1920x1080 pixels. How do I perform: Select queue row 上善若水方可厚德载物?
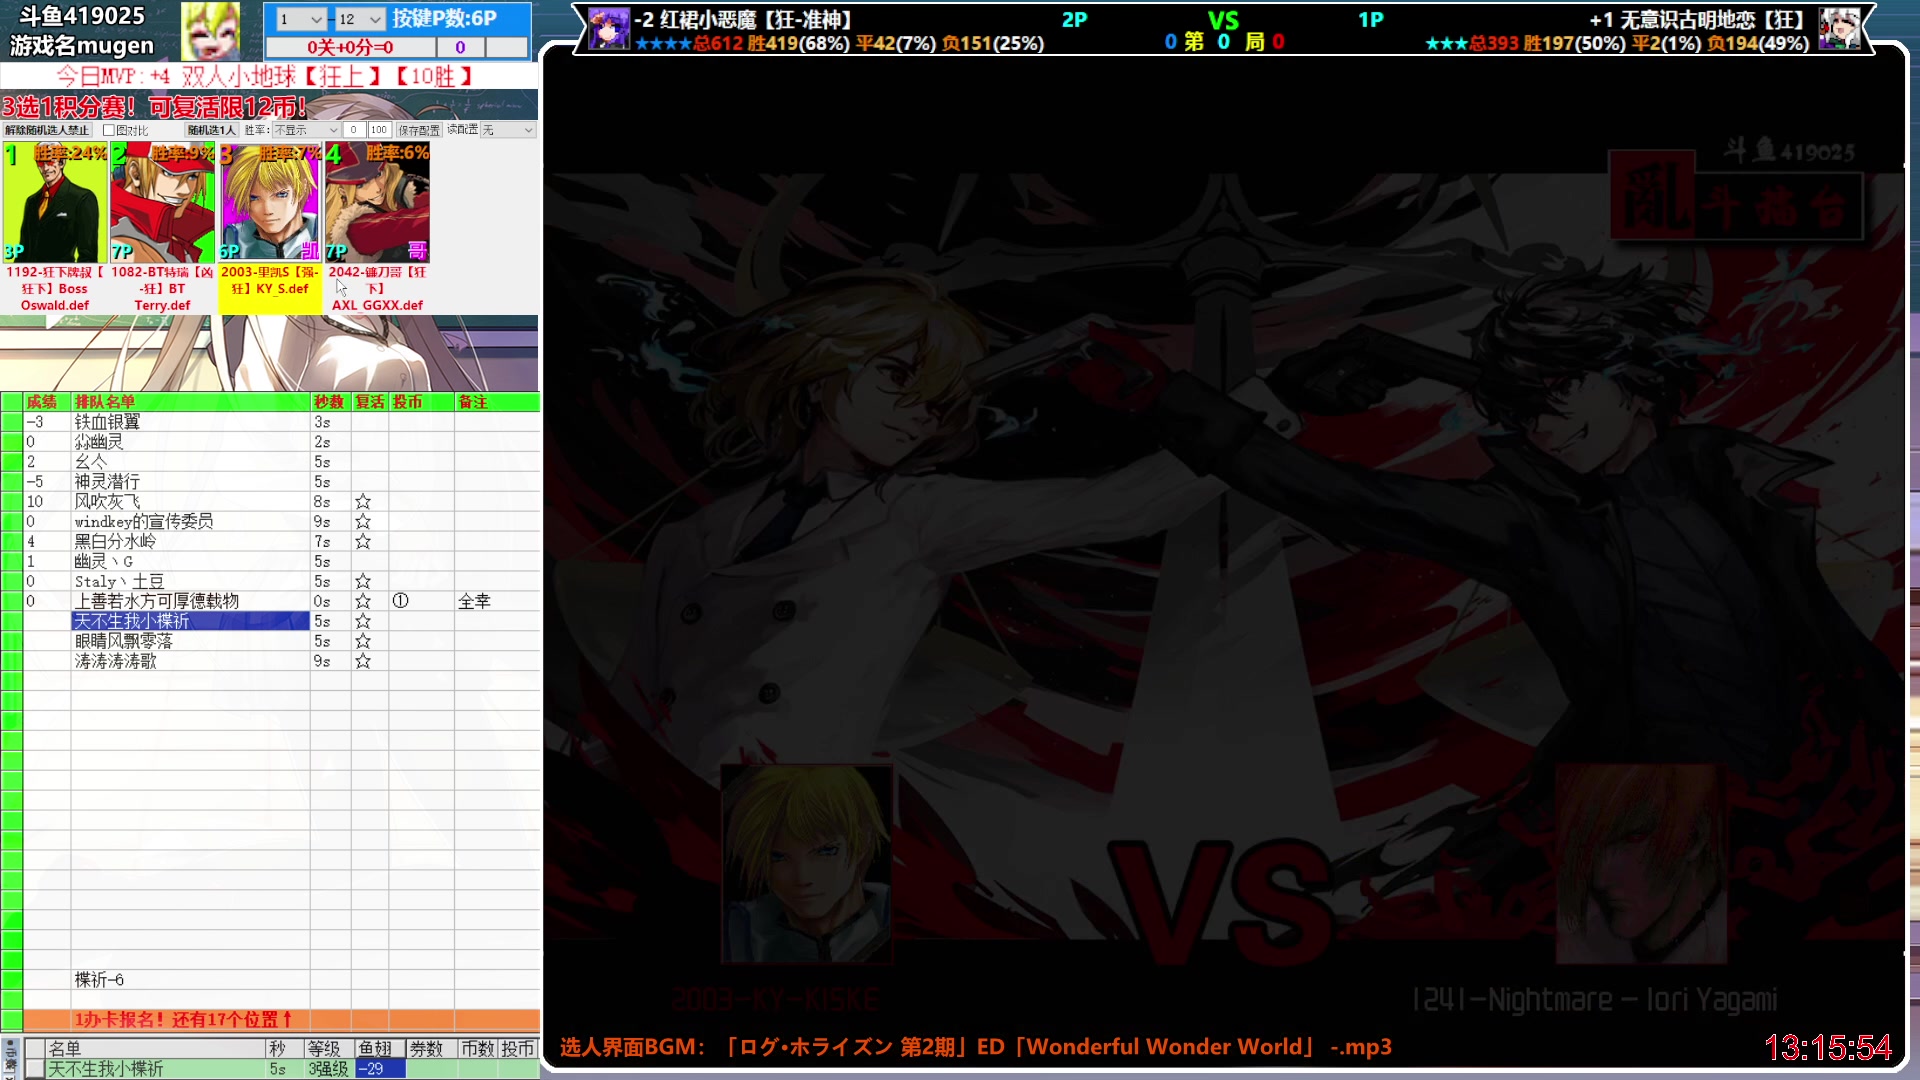coord(190,602)
